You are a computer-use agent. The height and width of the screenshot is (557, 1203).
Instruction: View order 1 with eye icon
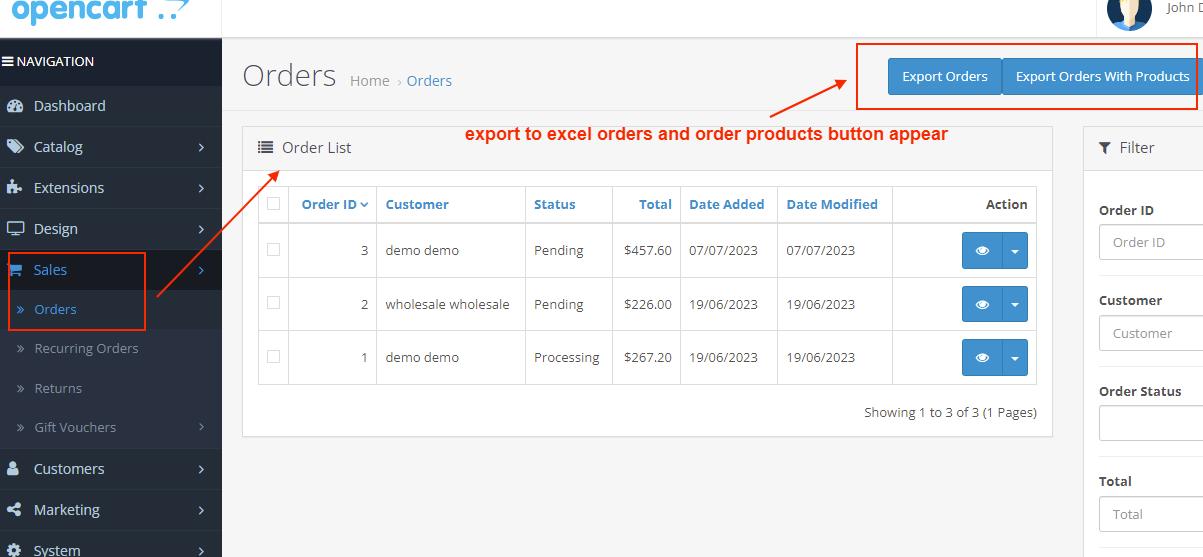(x=982, y=358)
